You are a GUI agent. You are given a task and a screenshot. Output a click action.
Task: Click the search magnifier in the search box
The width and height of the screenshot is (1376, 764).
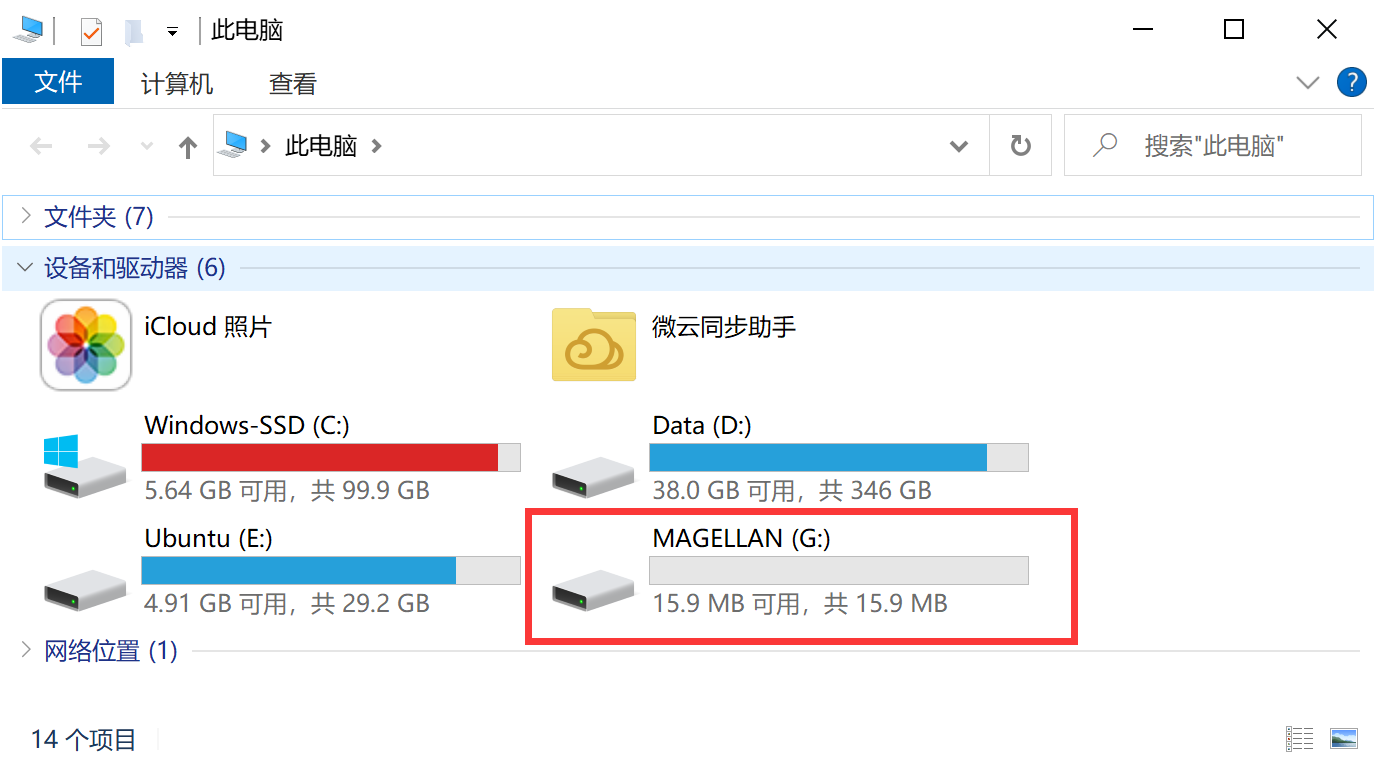click(x=1105, y=145)
